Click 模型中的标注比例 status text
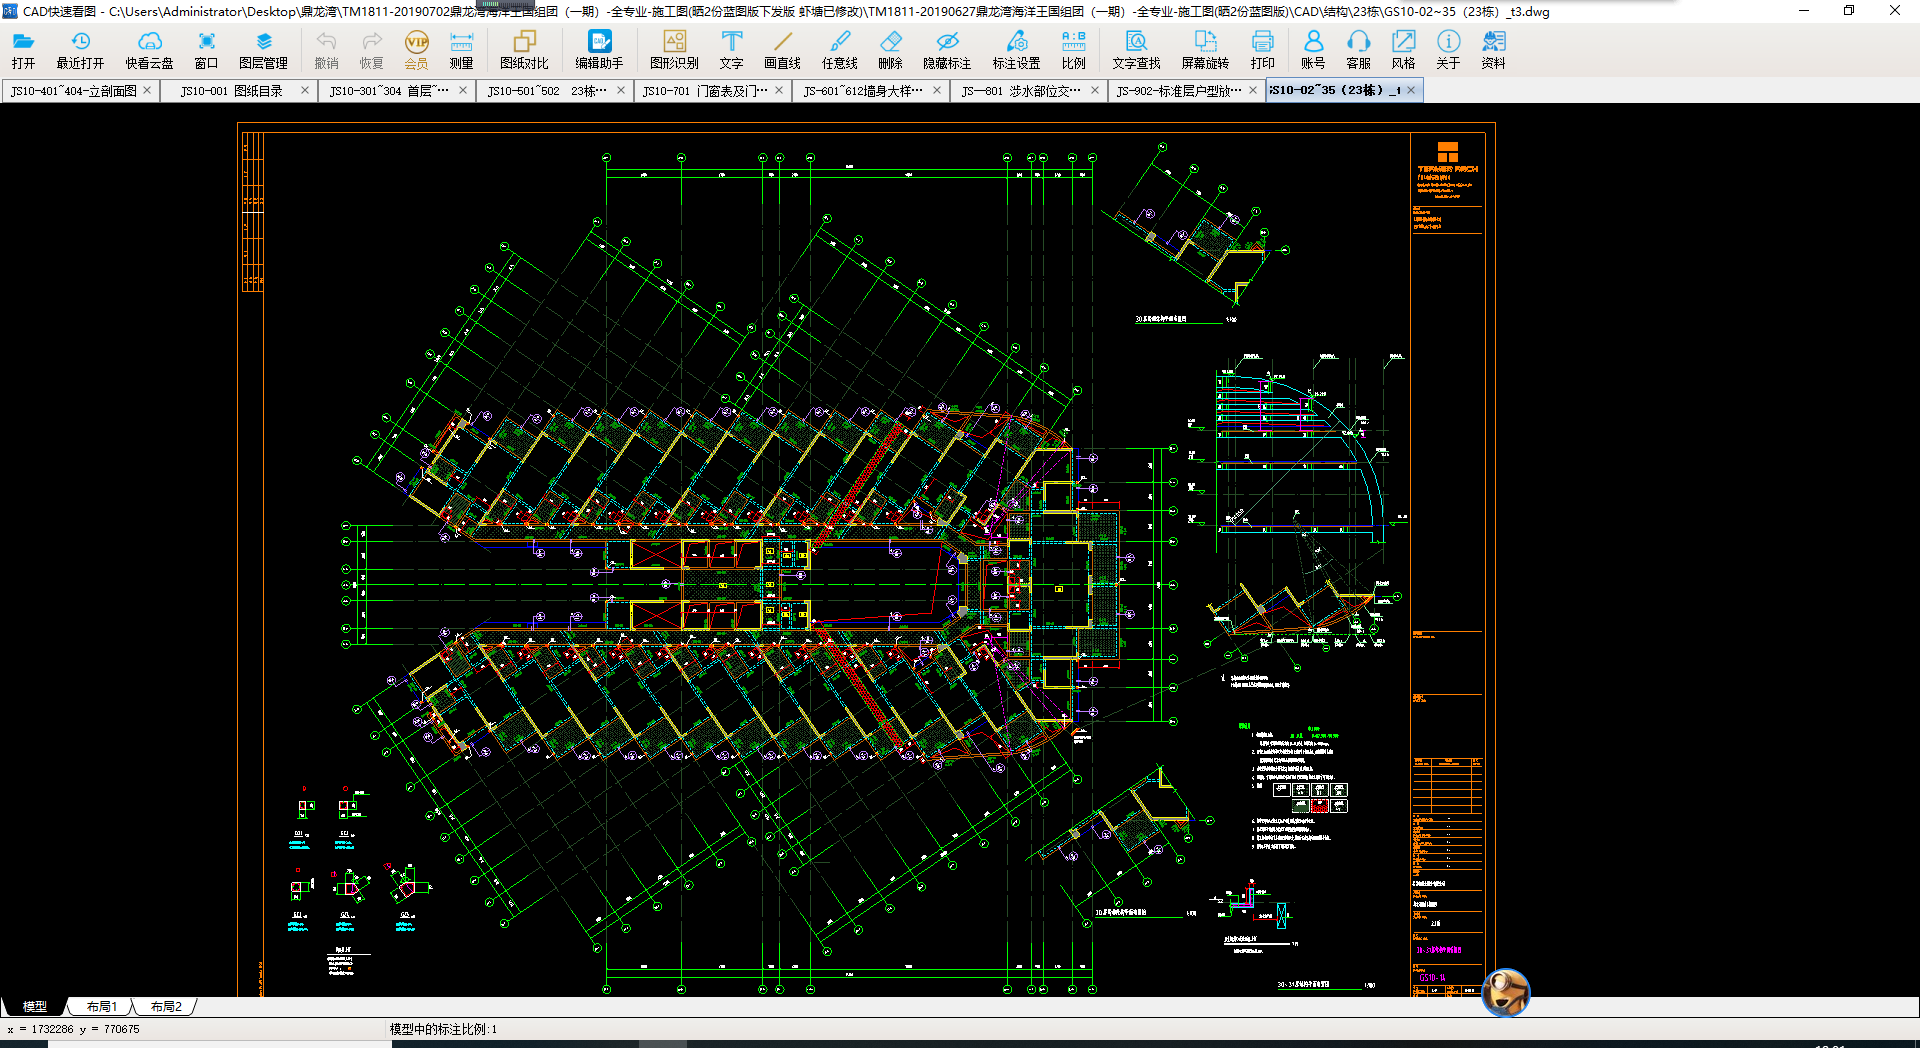This screenshot has width=1920, height=1048. pos(443,1029)
